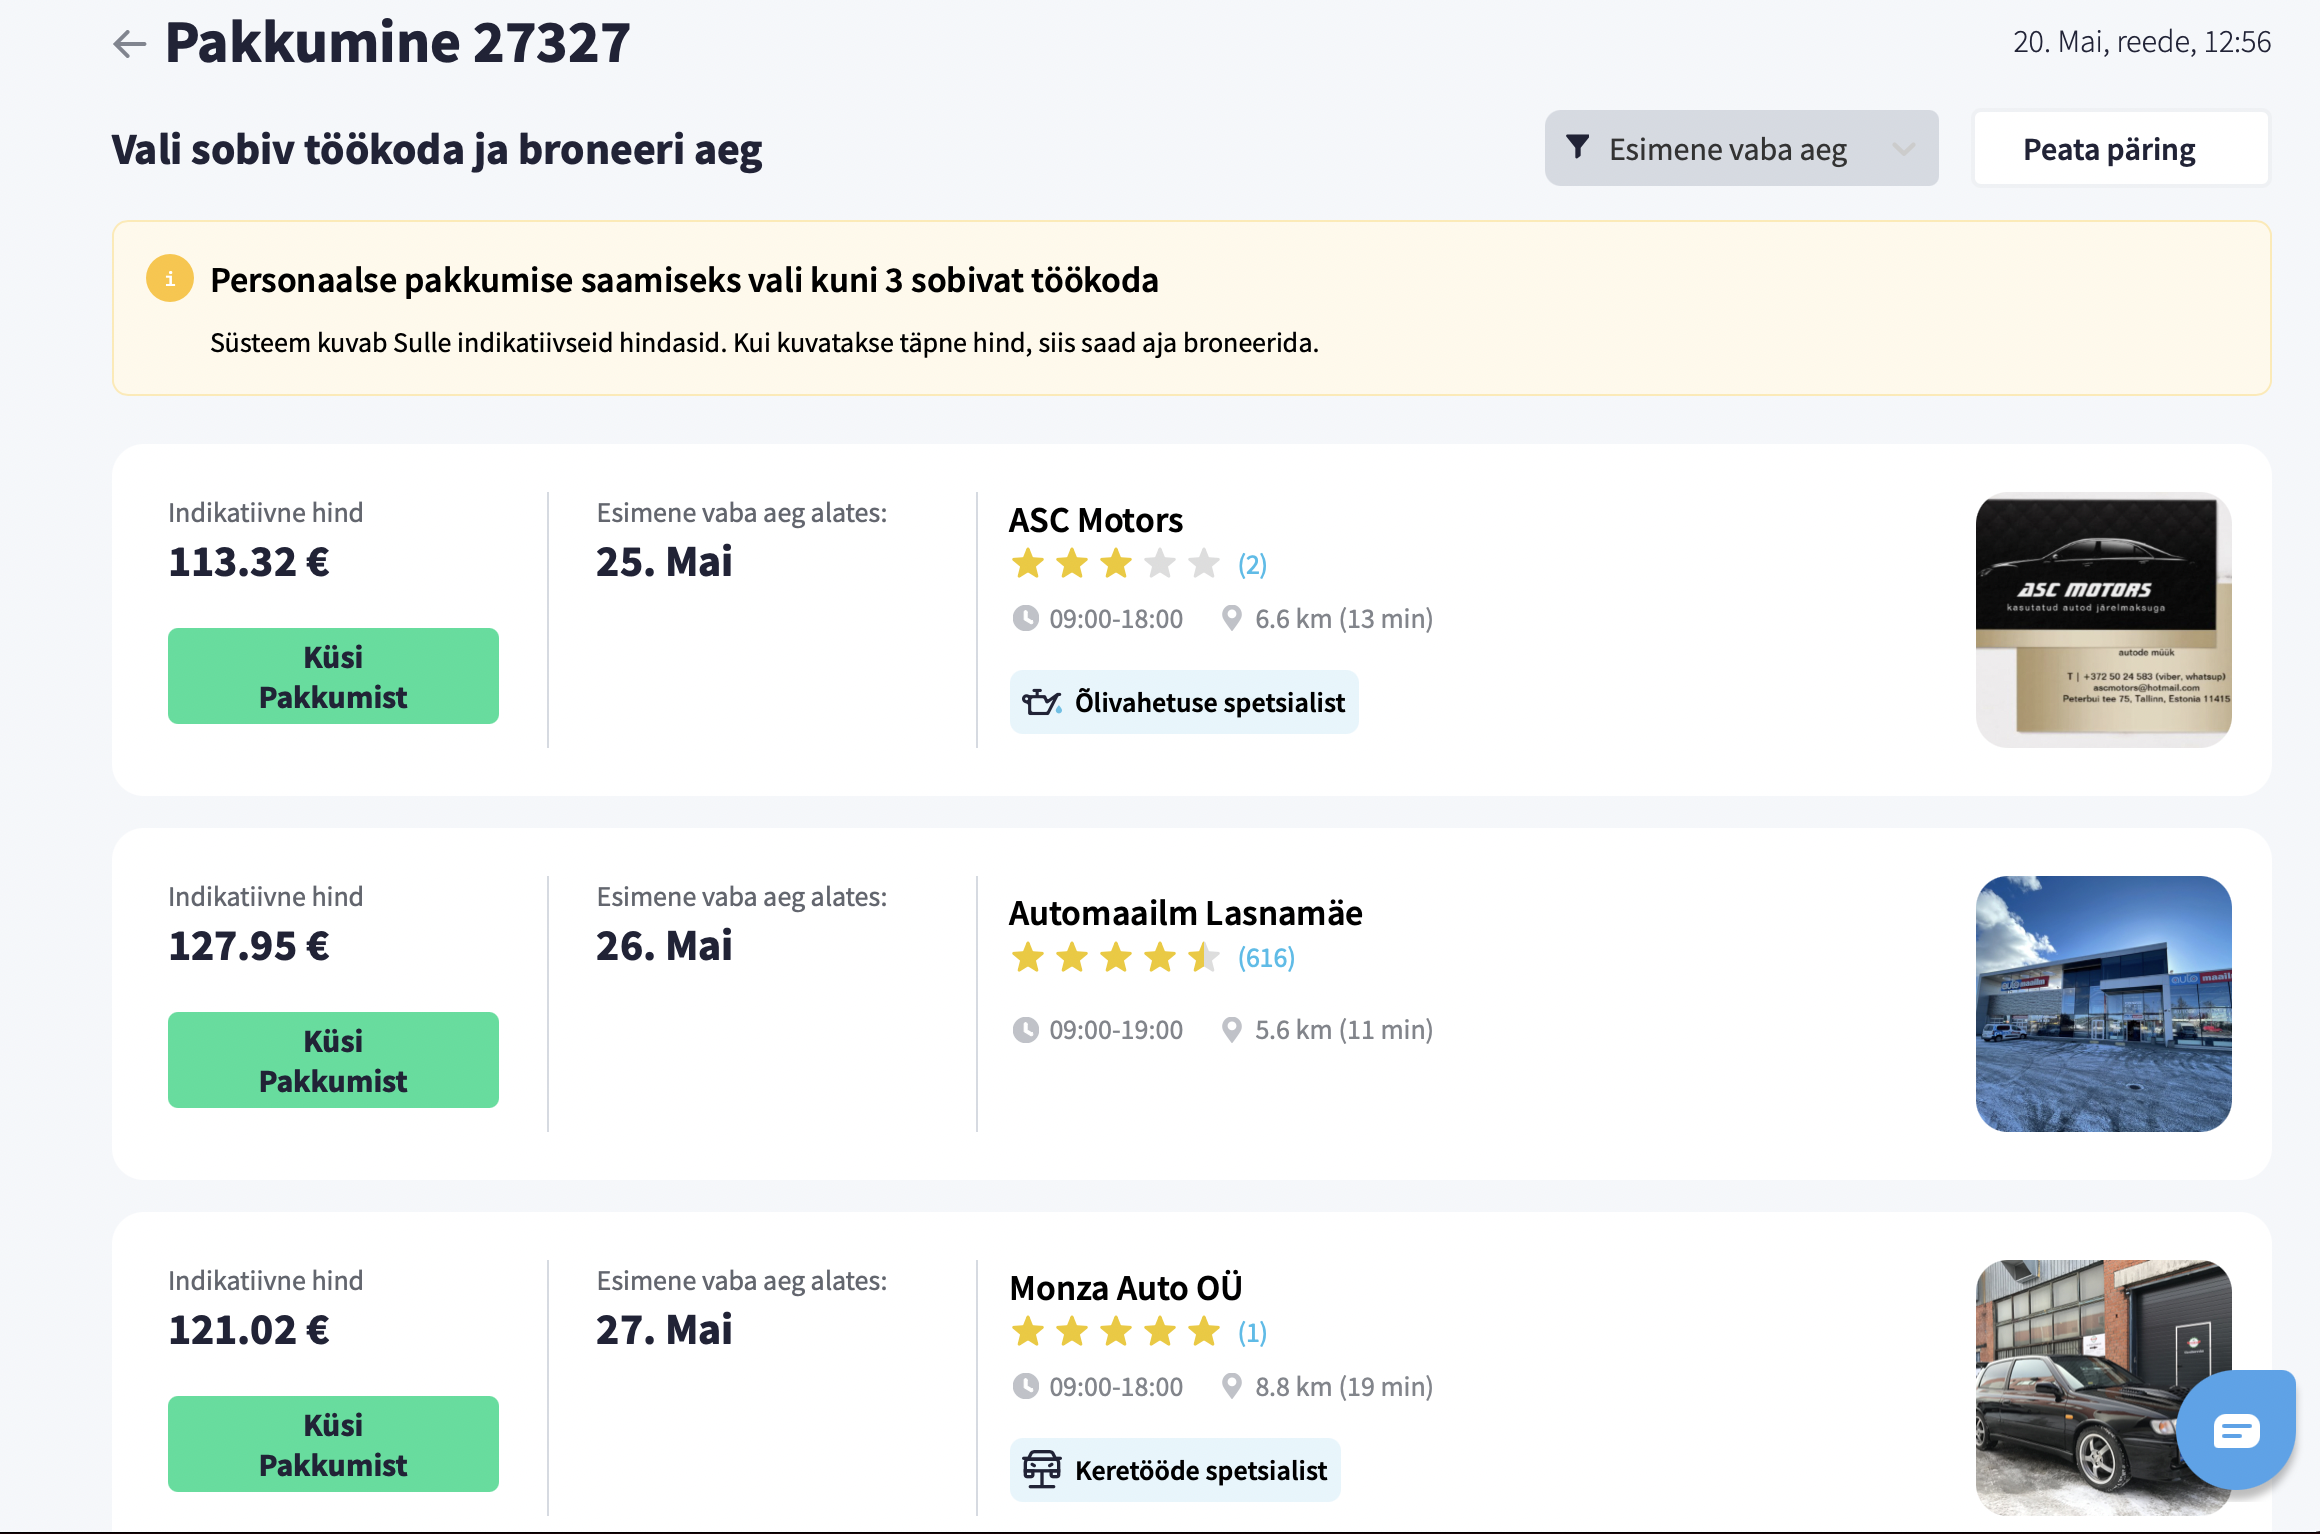Request an offer from Automaailm Lasnamäe via Küsi Pakkumist
Image resolution: width=2320 pixels, height=1534 pixels.
333,1060
